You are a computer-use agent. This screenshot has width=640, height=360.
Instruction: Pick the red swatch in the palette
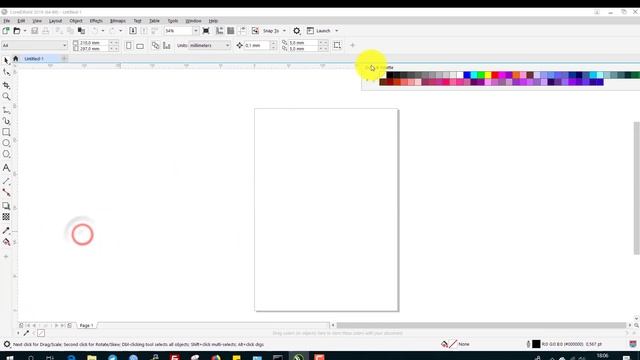coord(495,75)
